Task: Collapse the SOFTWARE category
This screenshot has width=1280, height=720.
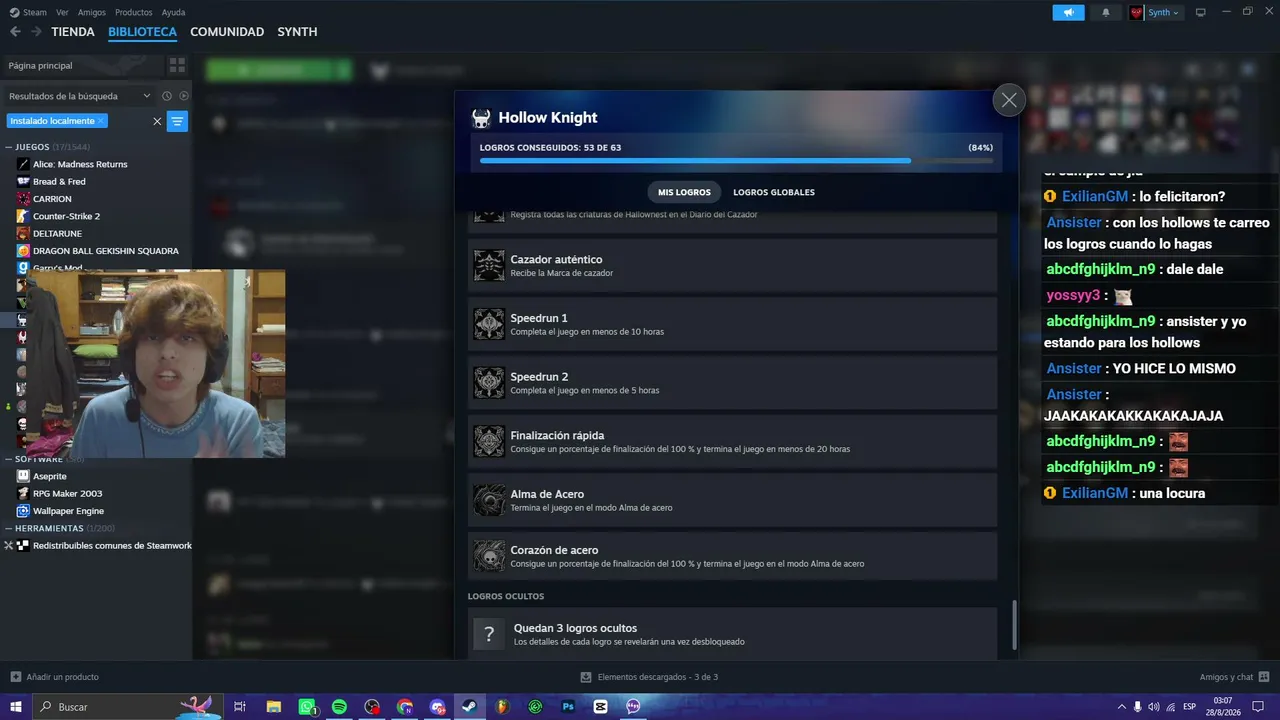Action: tap(8, 459)
